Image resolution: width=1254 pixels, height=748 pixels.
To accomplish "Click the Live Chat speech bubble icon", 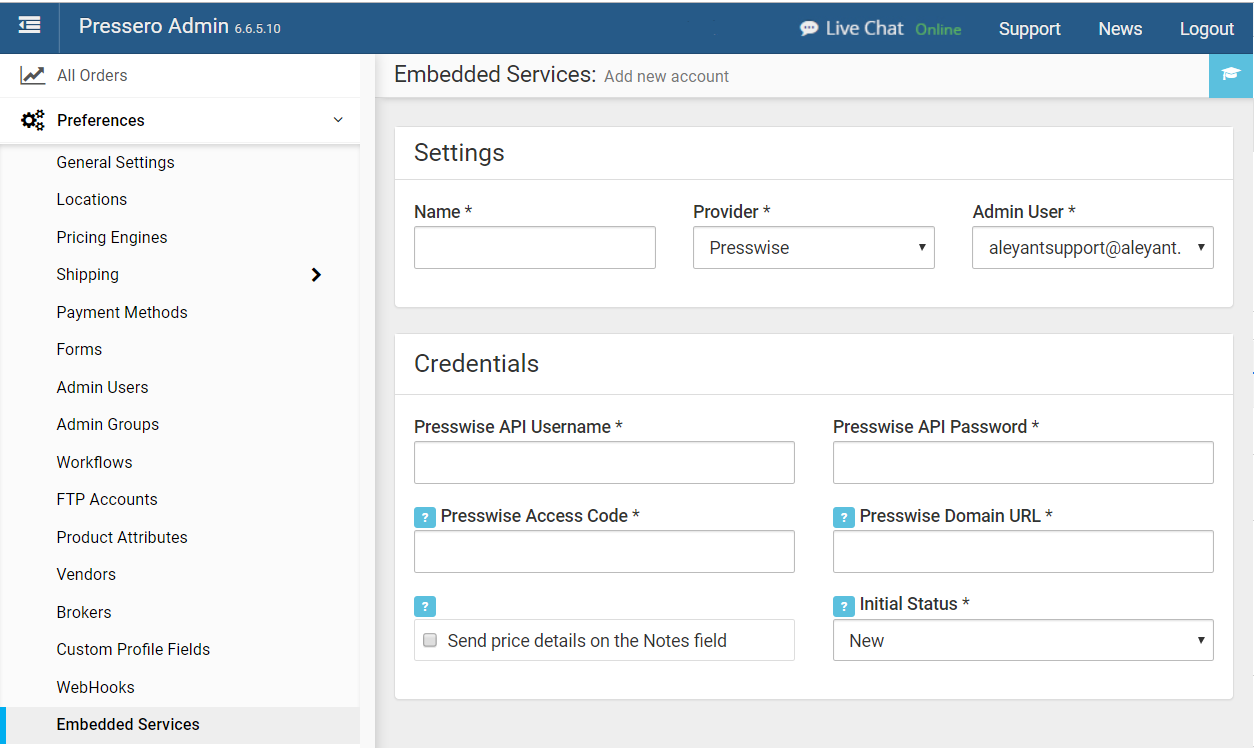I will (809, 29).
